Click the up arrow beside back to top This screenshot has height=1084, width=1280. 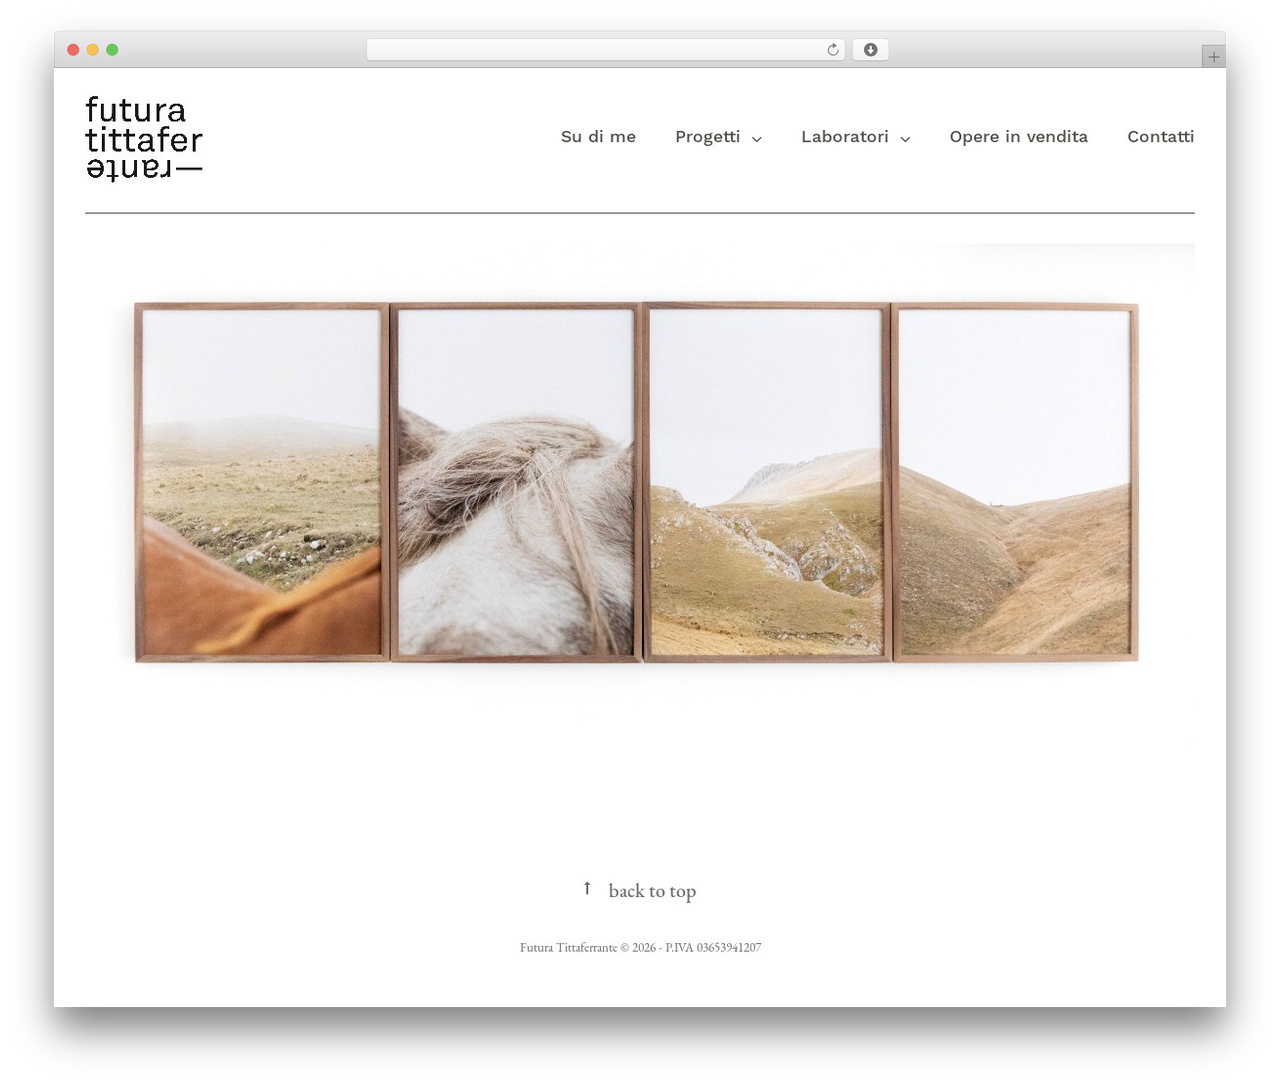587,888
